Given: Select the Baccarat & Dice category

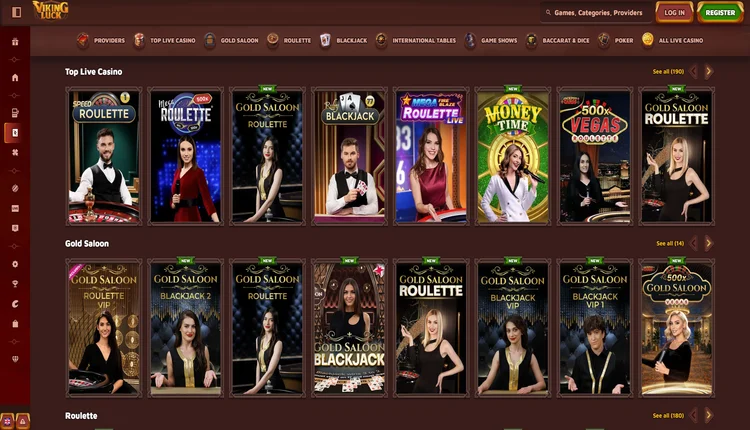Looking at the screenshot, I should point(557,41).
